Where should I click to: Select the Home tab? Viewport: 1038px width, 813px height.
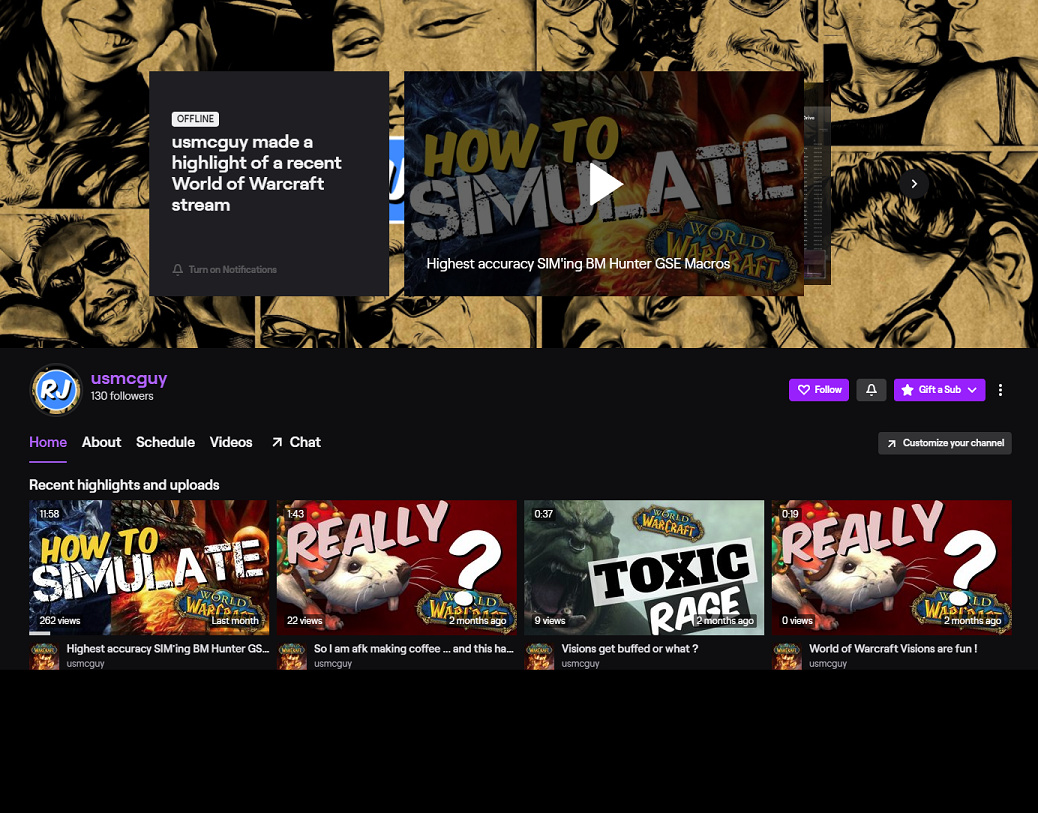tap(48, 442)
